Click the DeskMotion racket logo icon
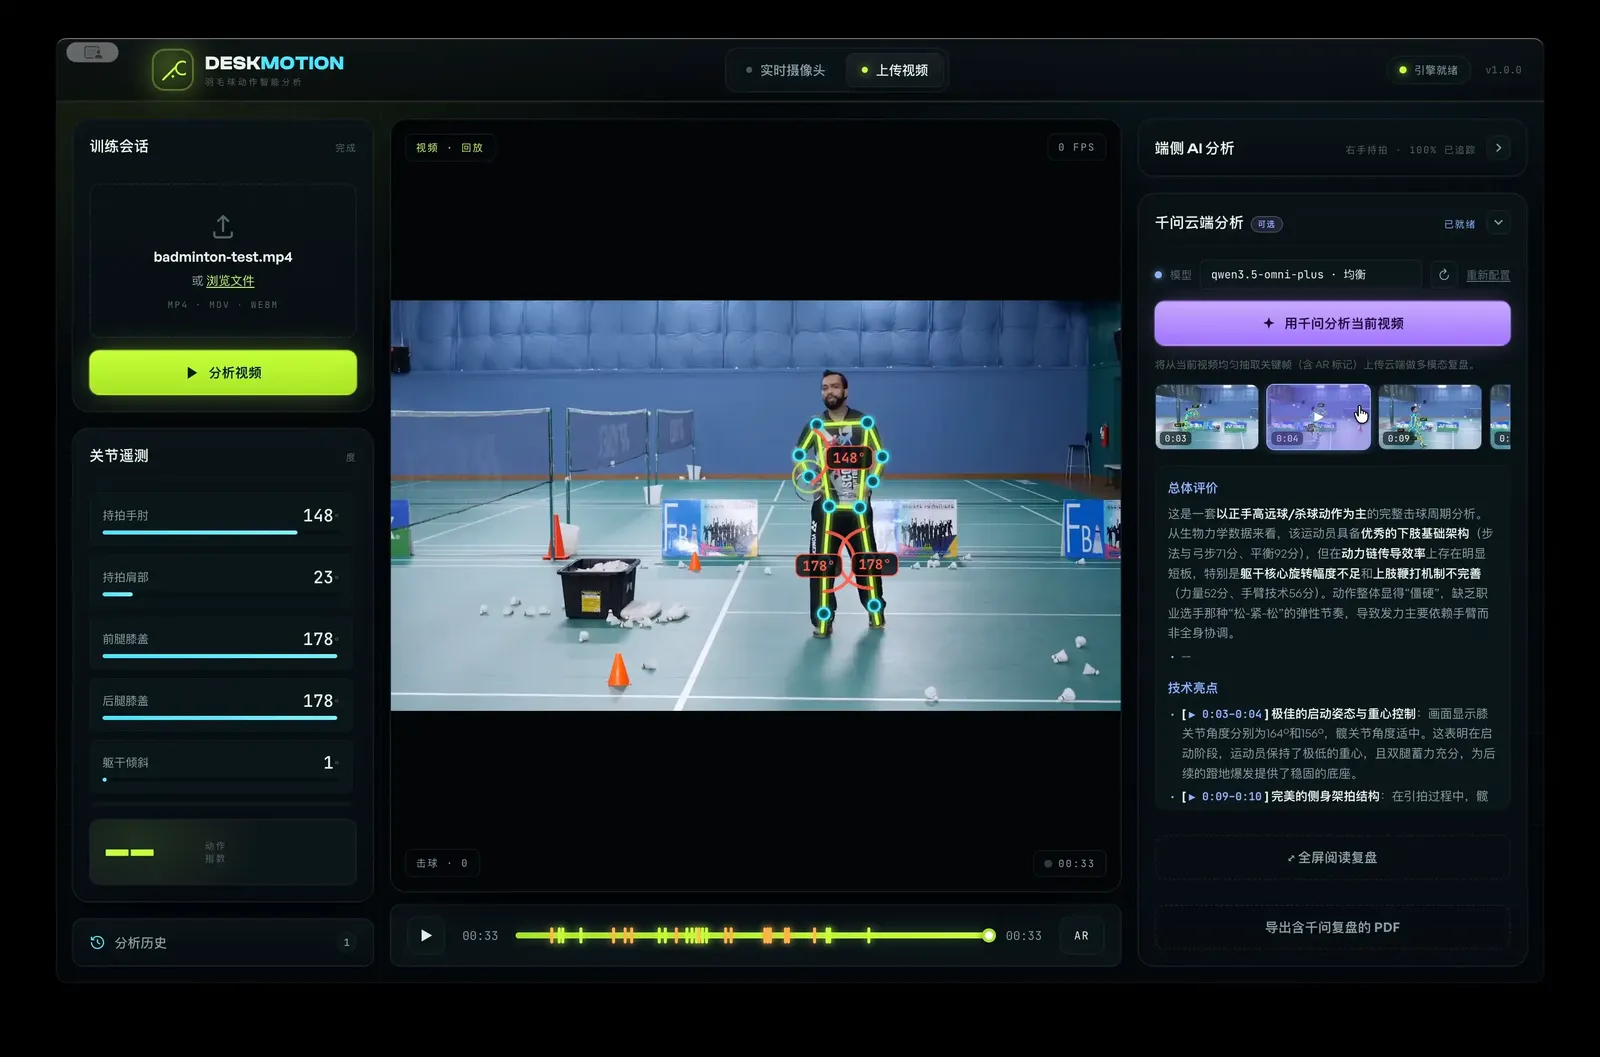 173,70
